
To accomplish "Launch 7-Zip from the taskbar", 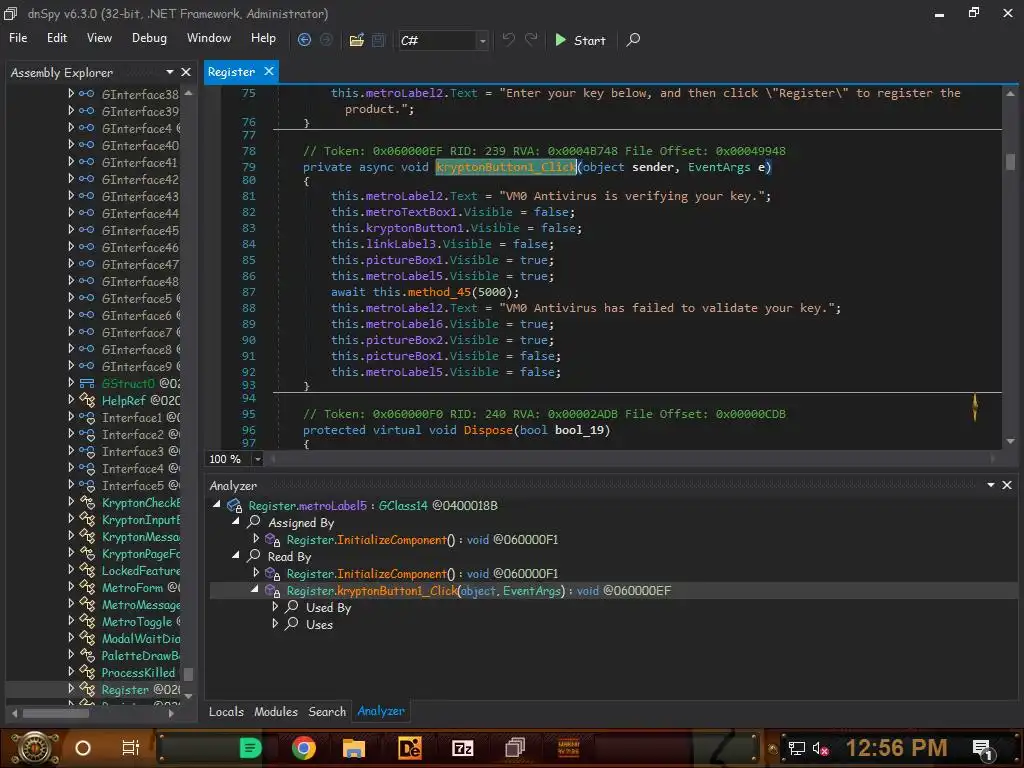I will (463, 747).
